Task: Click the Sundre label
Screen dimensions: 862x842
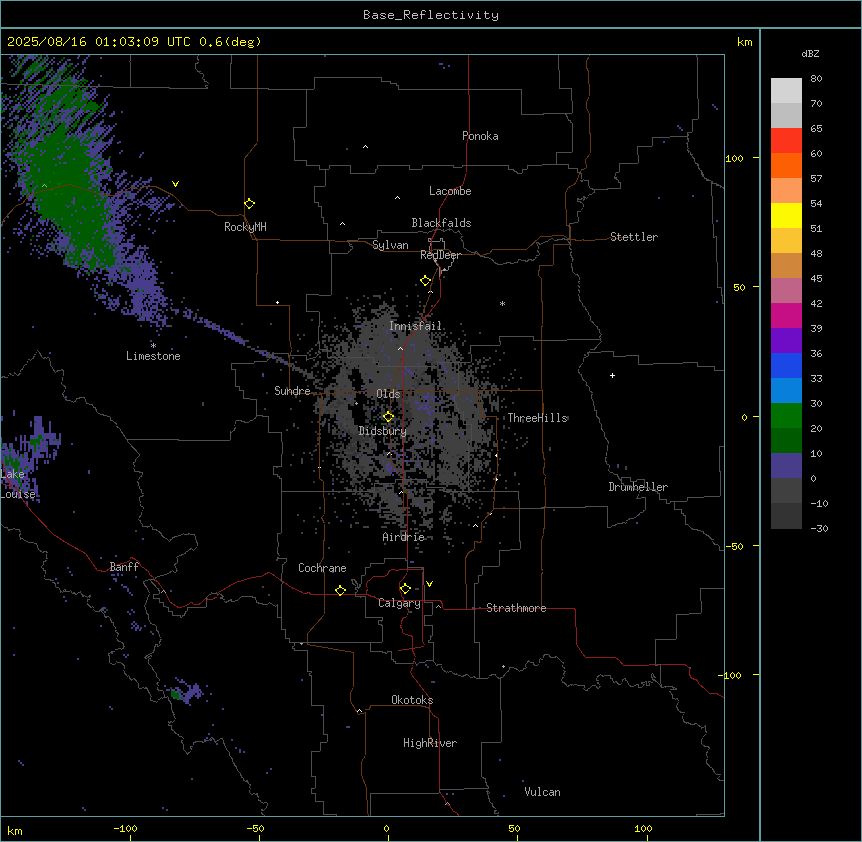Action: point(292,391)
